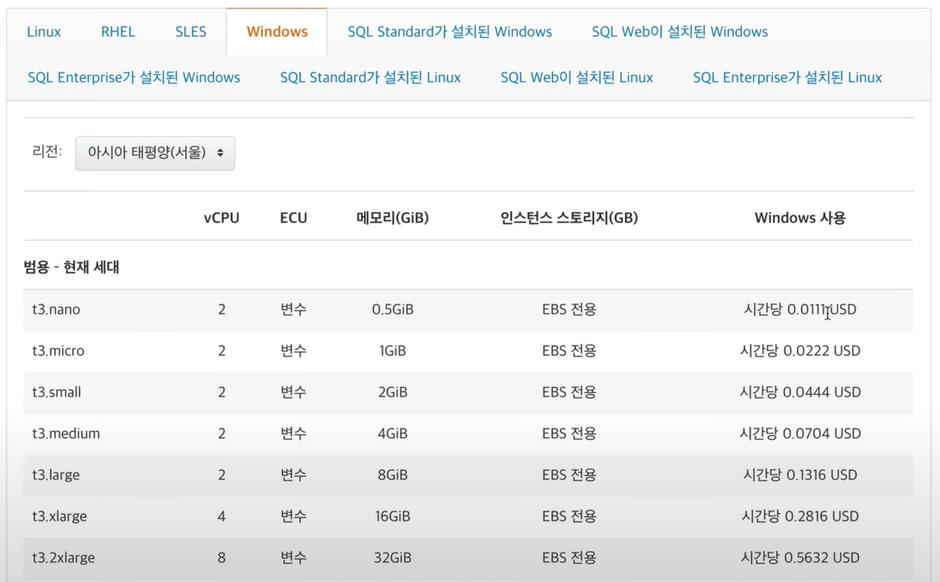Select the Windows tab

tap(277, 32)
